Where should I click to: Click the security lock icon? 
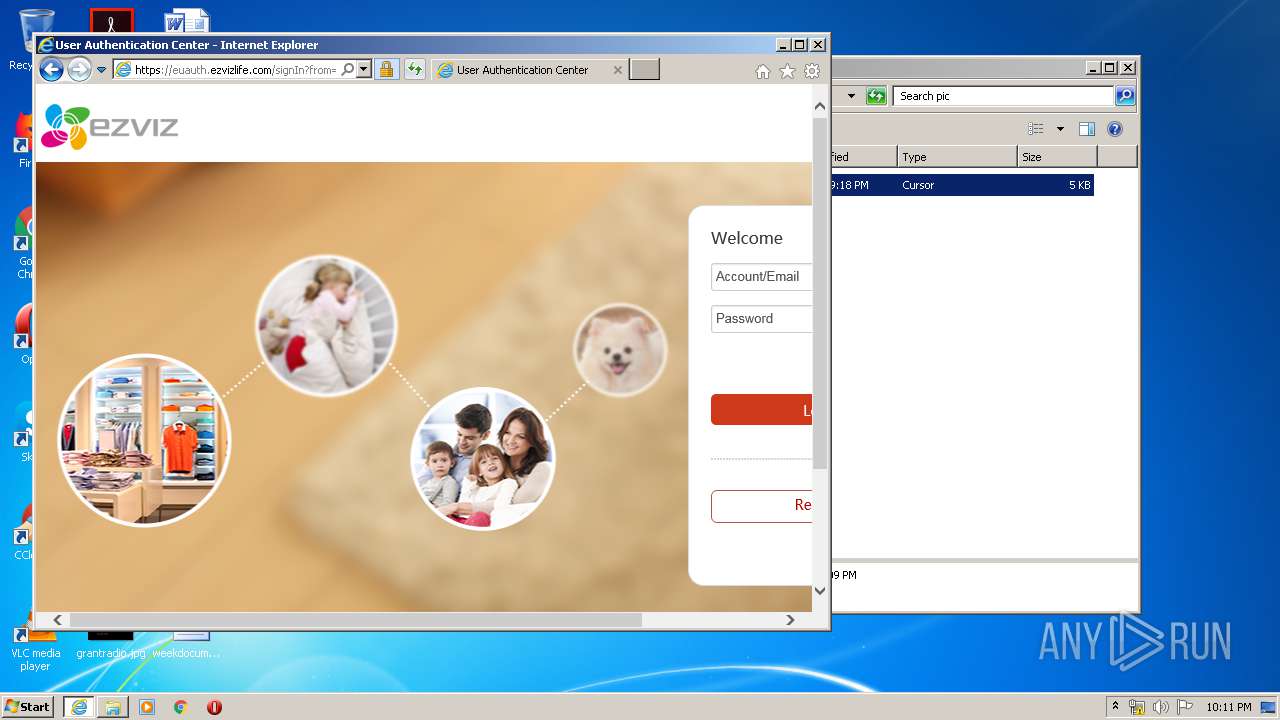pyautogui.click(x=387, y=69)
